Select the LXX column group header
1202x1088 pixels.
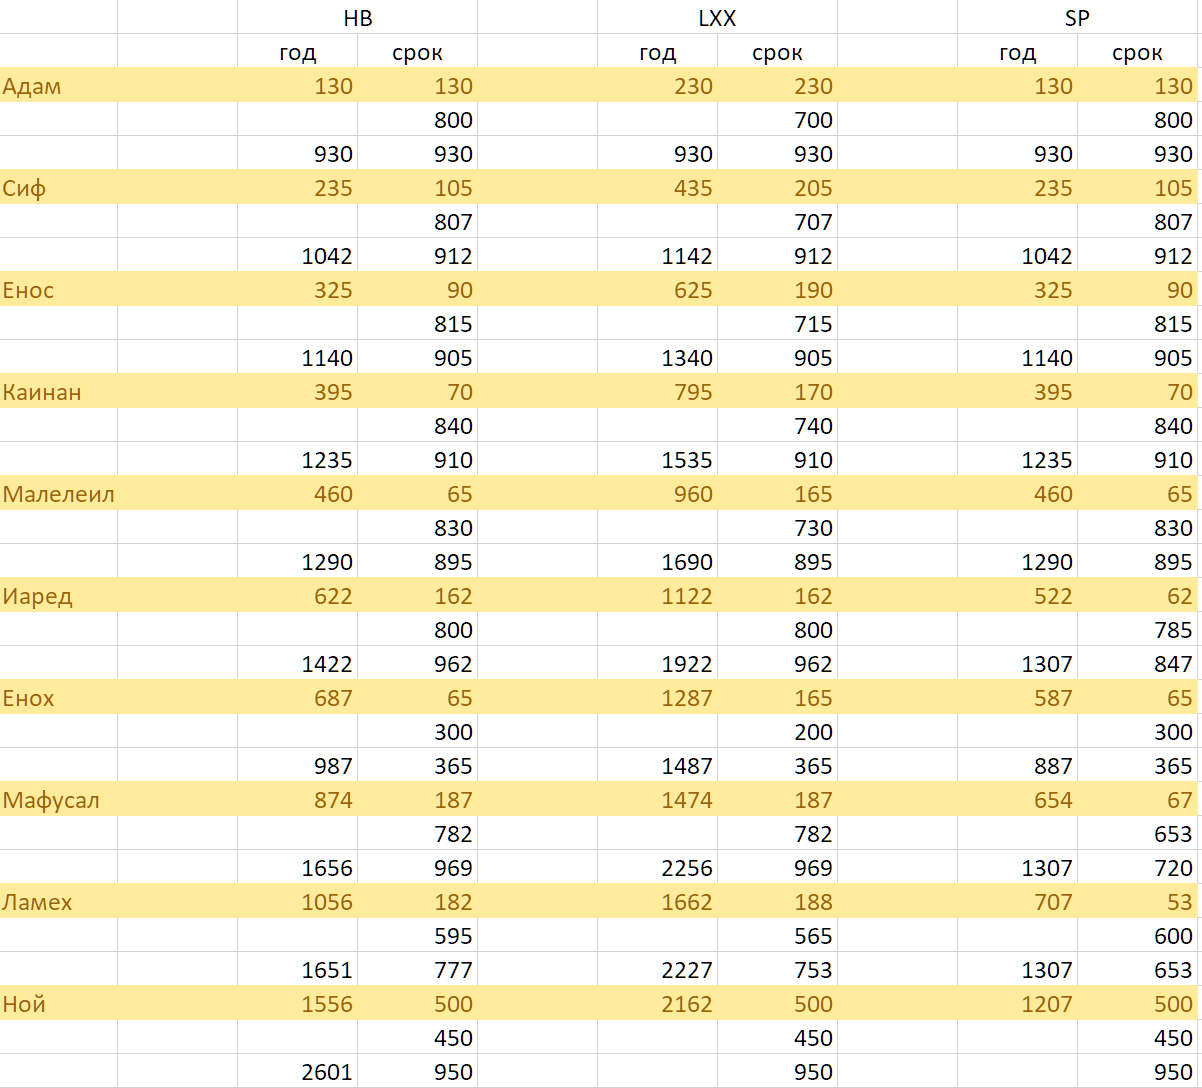[x=717, y=18]
